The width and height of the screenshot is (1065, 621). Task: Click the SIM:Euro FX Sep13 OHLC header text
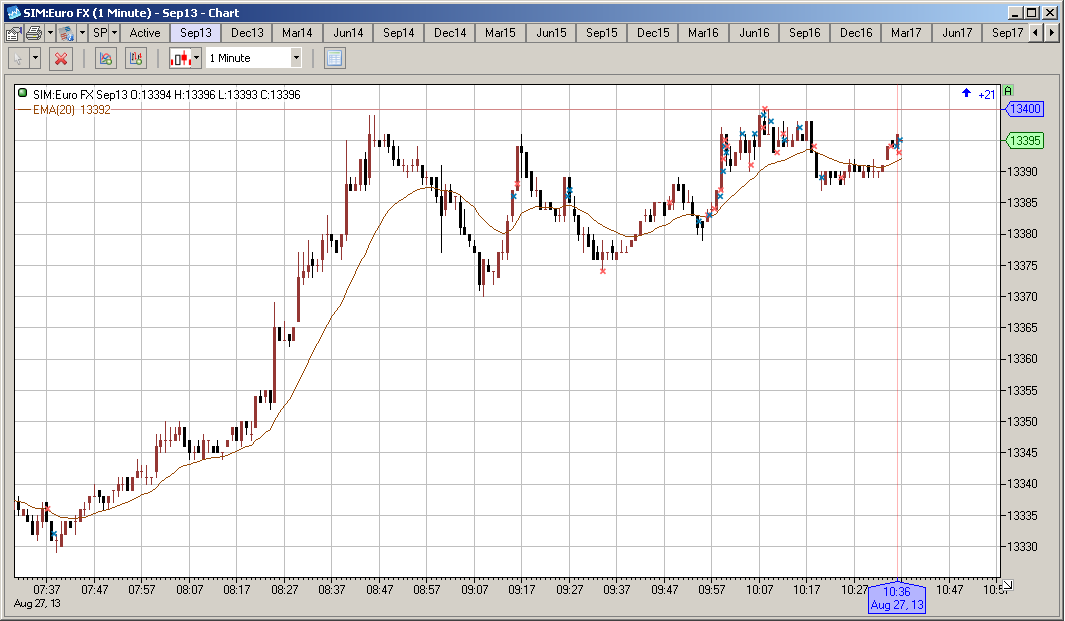point(166,94)
